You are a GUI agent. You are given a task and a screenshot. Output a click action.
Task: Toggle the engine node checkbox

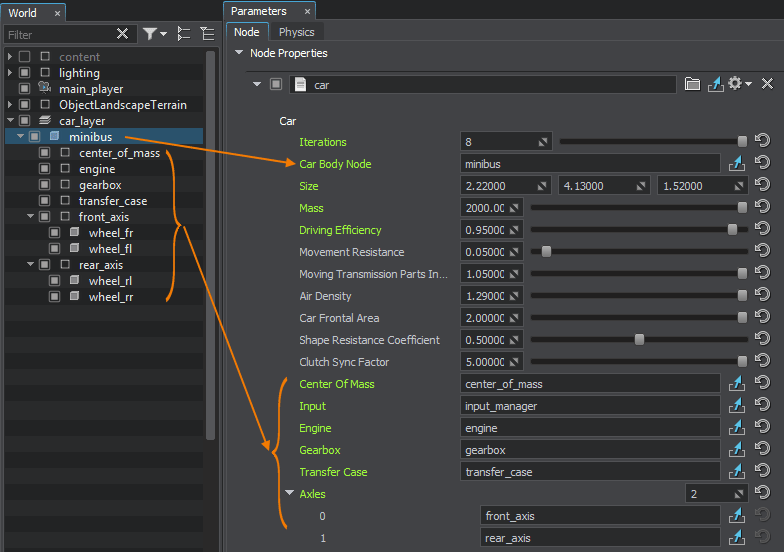[44, 169]
